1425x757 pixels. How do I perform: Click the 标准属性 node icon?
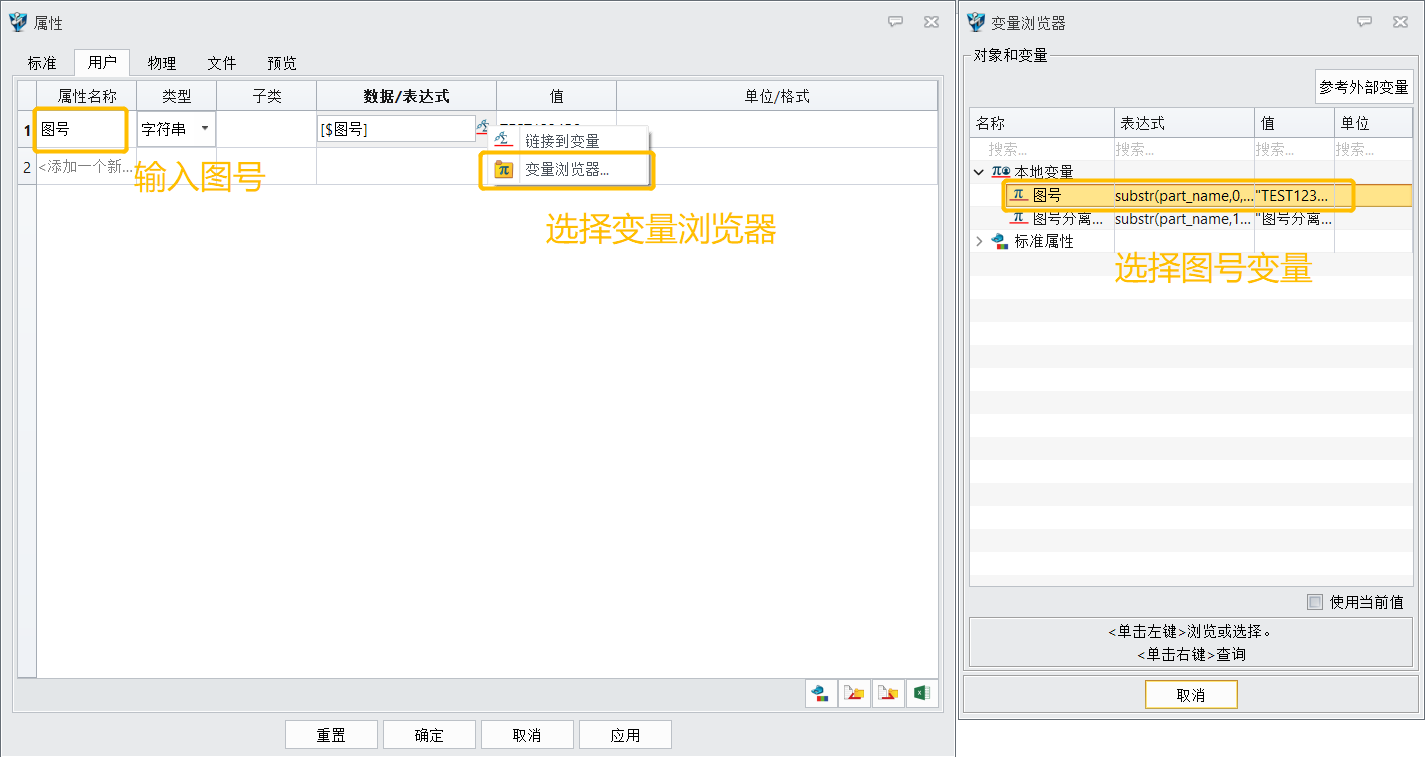click(999, 241)
